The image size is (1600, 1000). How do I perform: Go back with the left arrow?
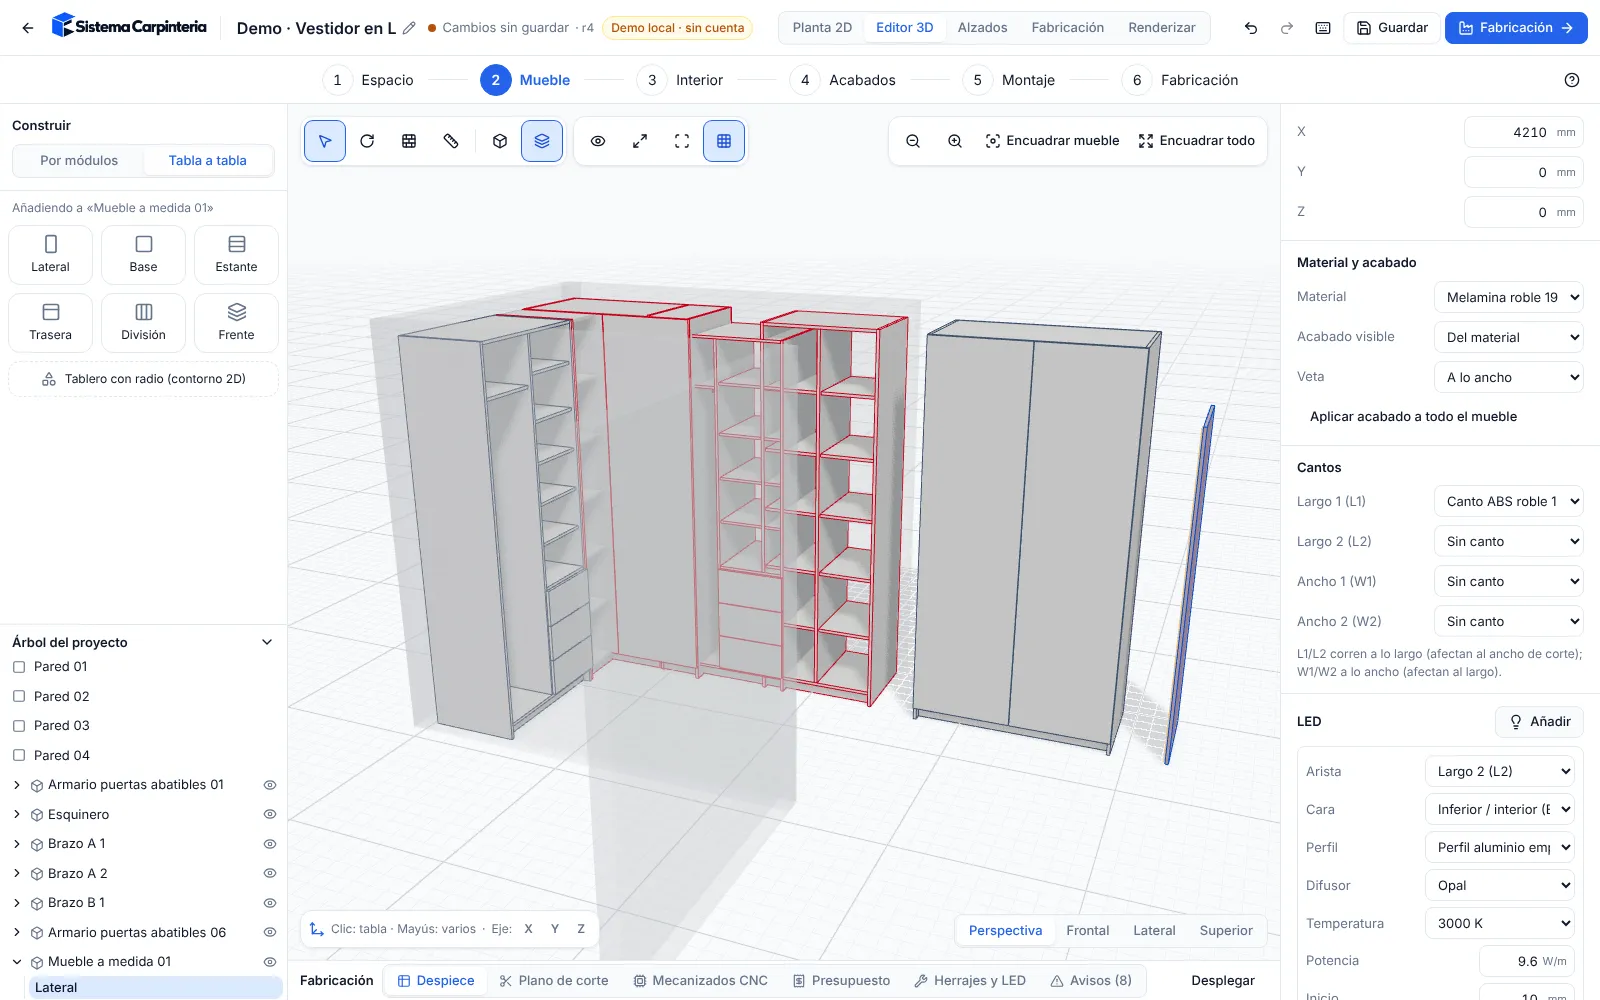pos(28,28)
